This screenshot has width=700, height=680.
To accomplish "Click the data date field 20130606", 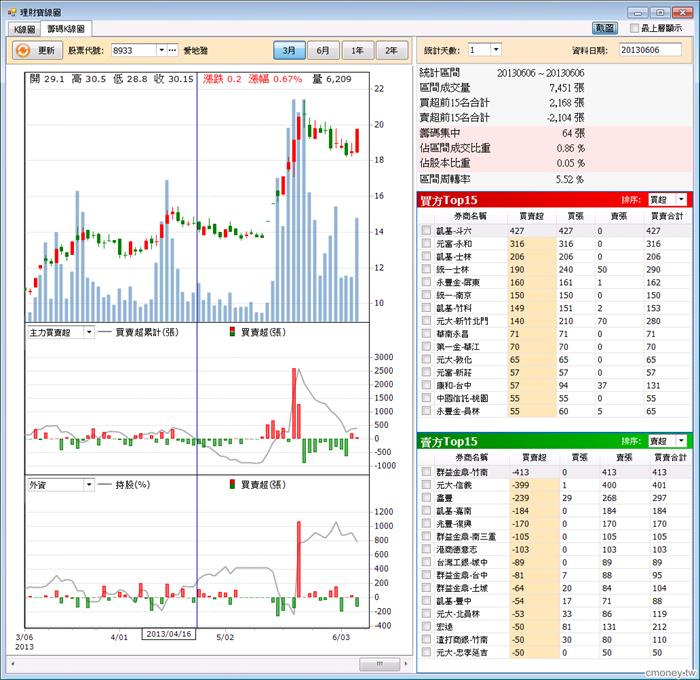I will [650, 50].
